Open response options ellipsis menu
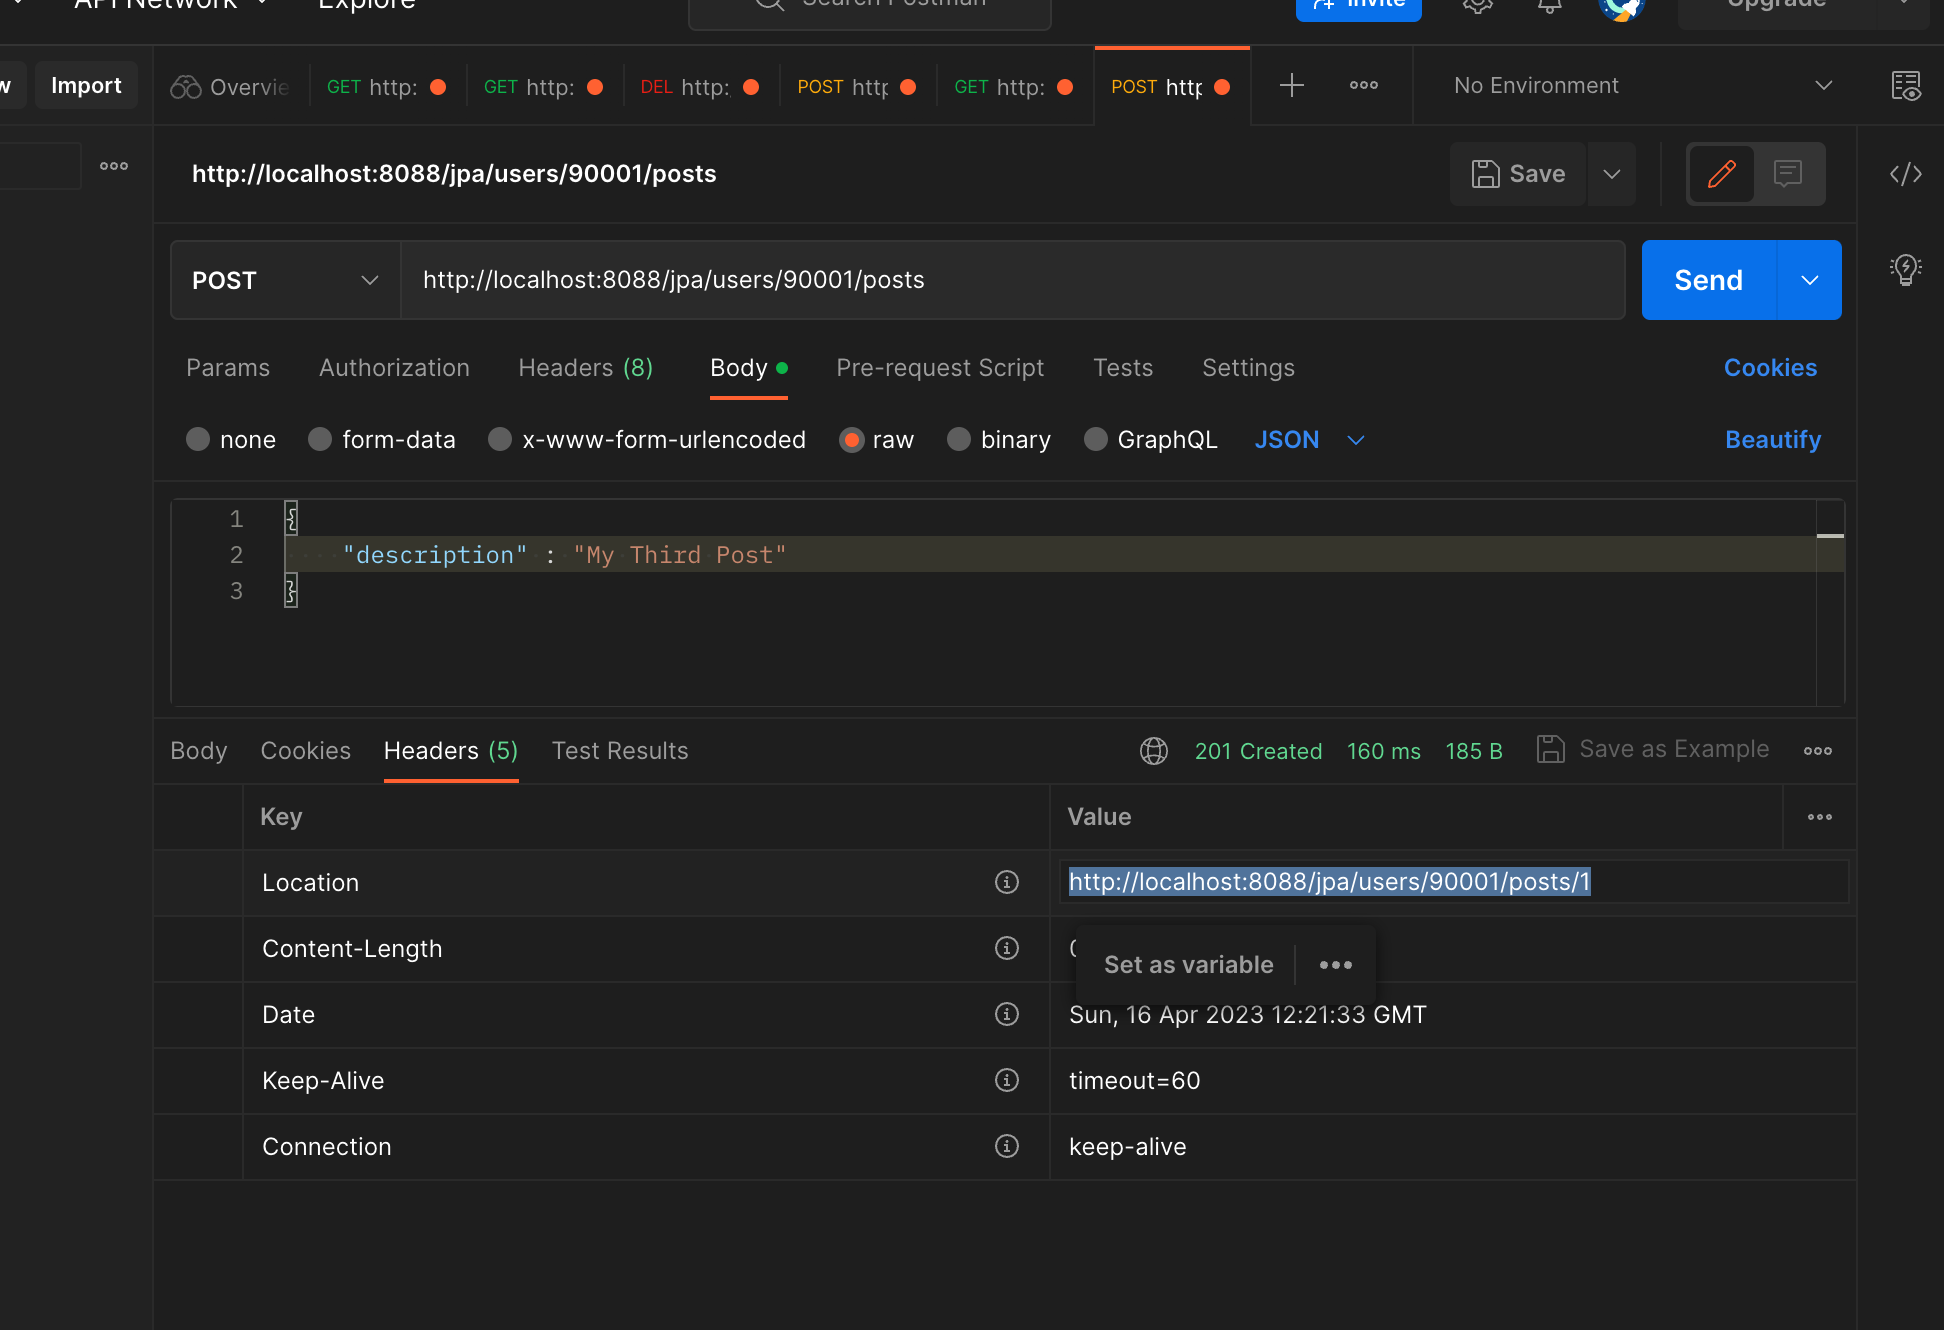This screenshot has height=1330, width=1944. 1817,751
